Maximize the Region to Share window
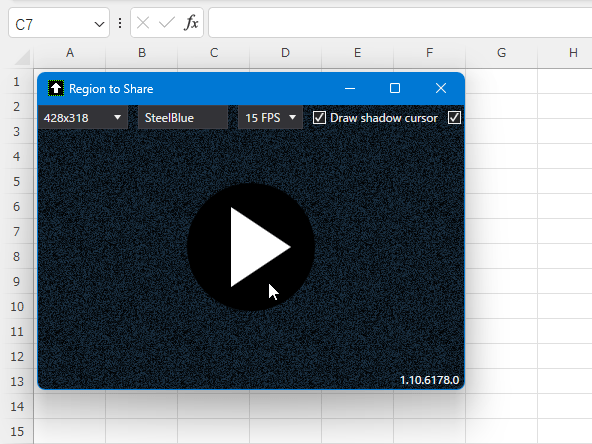 (x=395, y=88)
